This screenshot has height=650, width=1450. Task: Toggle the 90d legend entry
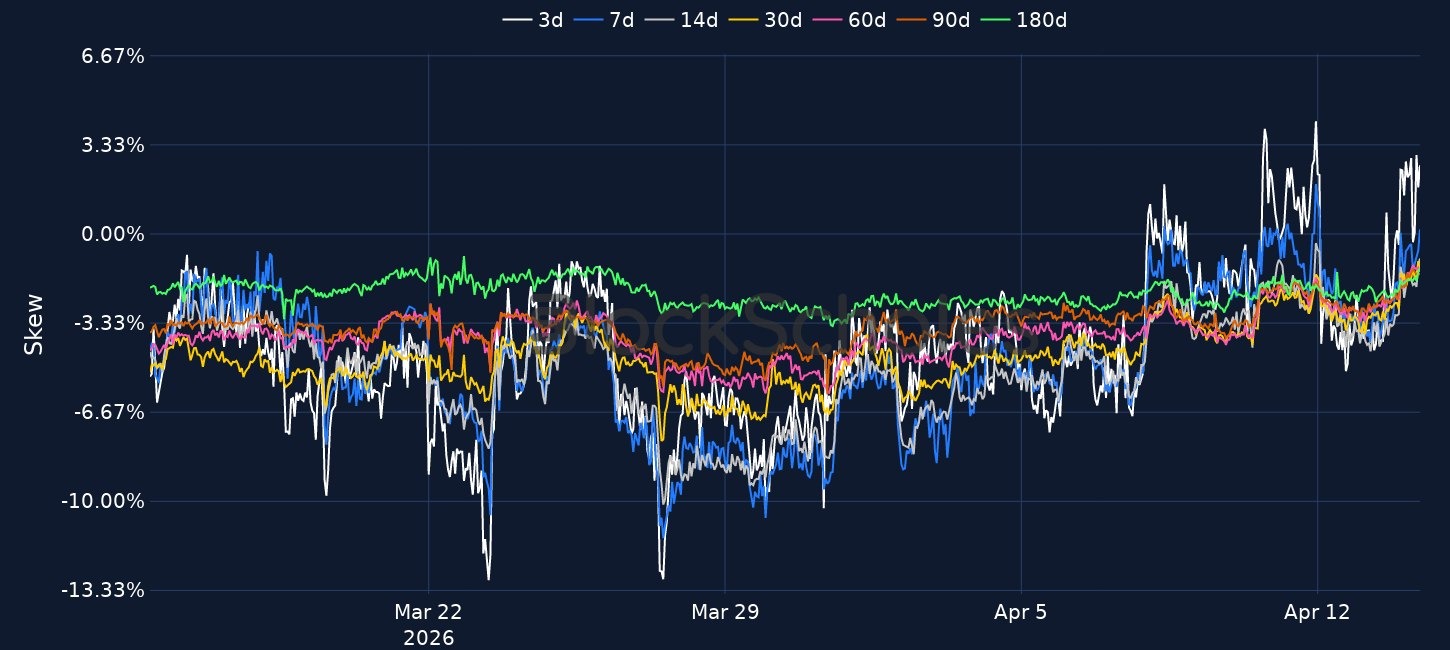coord(932,20)
